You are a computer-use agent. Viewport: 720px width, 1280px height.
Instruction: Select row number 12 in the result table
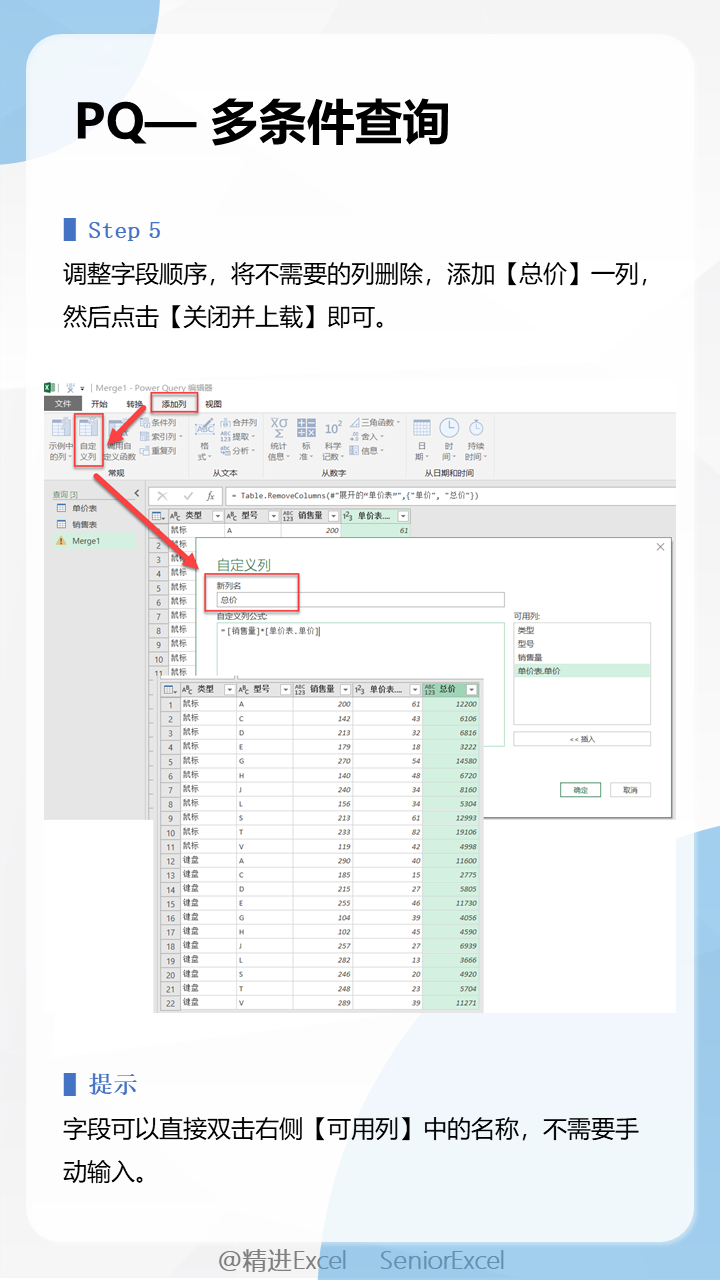[171, 860]
